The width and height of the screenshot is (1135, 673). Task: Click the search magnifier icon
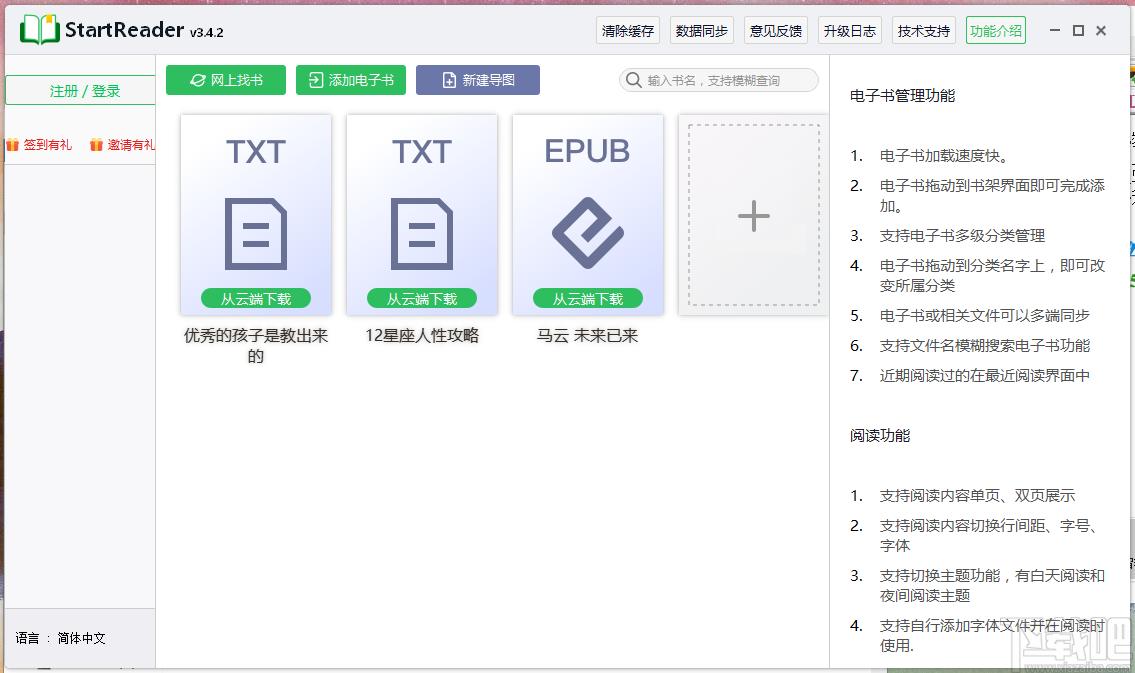[634, 80]
